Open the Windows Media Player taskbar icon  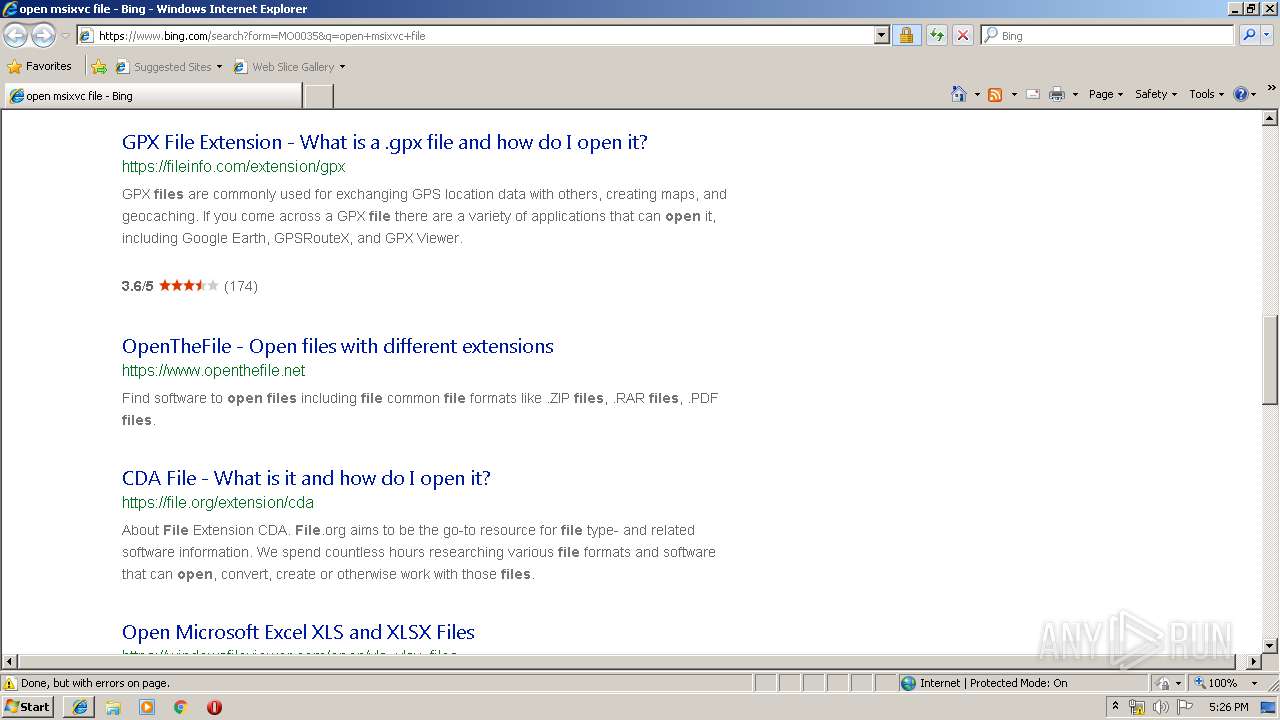pyautogui.click(x=147, y=707)
